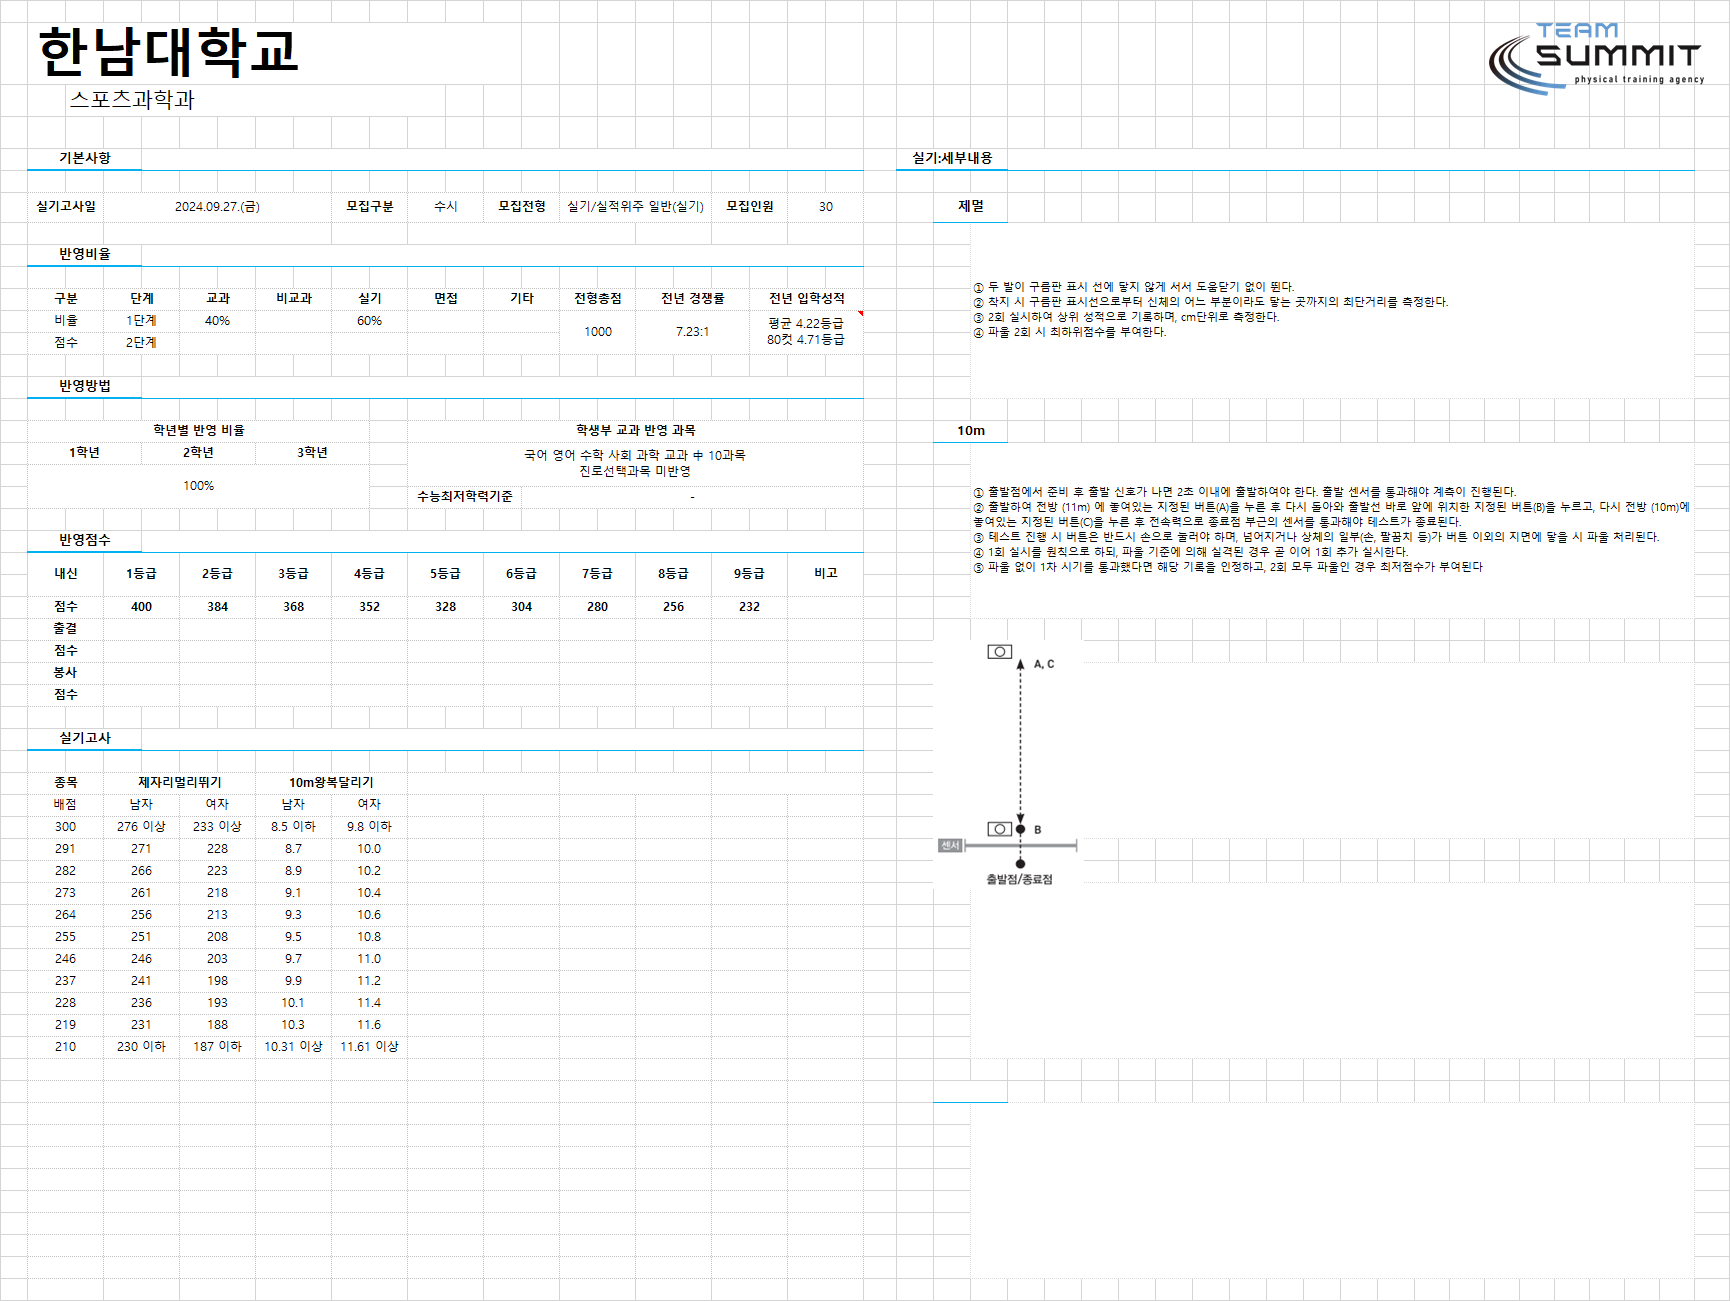Click the 1등급 score 400 cell
Image resolution: width=1730 pixels, height=1301 pixels.
(142, 607)
